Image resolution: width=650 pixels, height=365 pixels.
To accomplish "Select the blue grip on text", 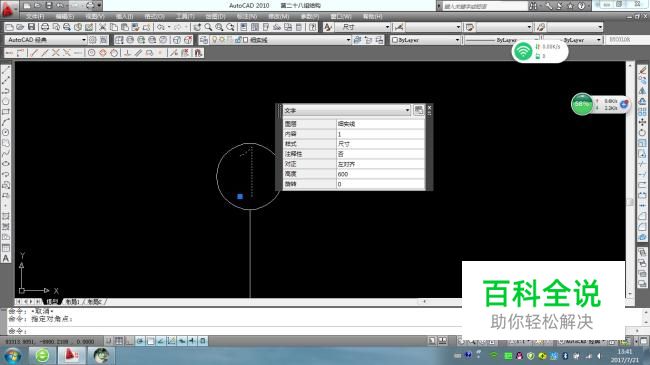I will pos(240,196).
